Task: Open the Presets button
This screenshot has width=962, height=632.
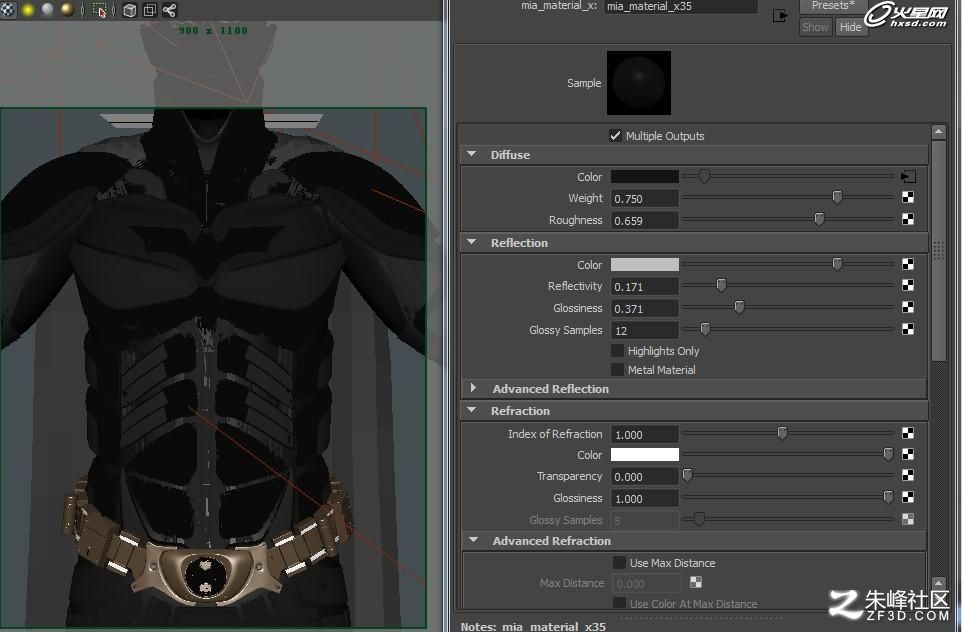Action: tap(833, 6)
